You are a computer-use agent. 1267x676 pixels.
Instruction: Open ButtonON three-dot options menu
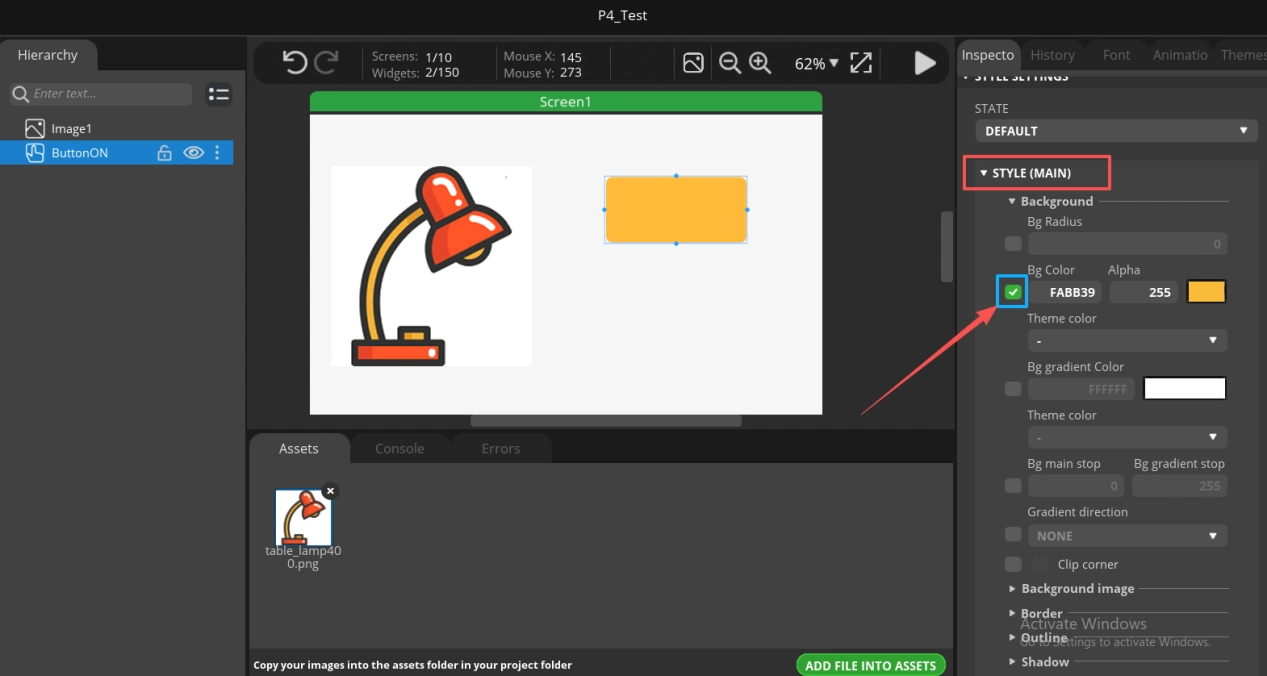[x=218, y=153]
